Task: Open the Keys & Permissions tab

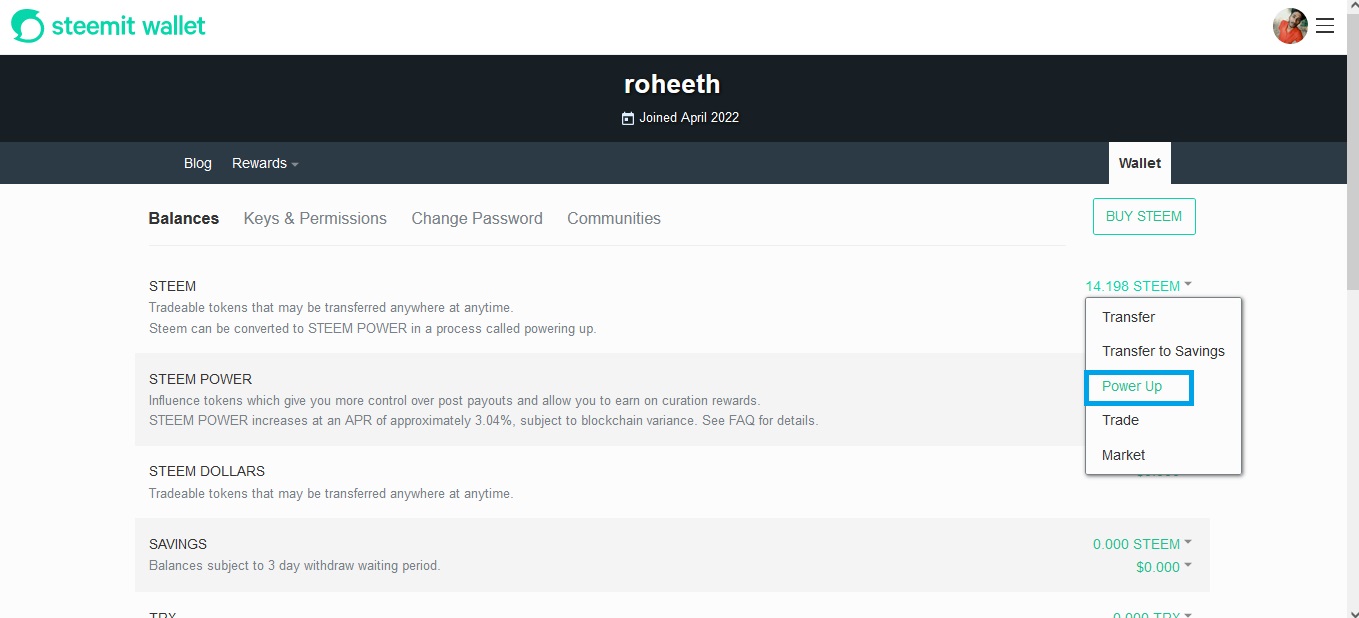Action: pyautogui.click(x=315, y=218)
